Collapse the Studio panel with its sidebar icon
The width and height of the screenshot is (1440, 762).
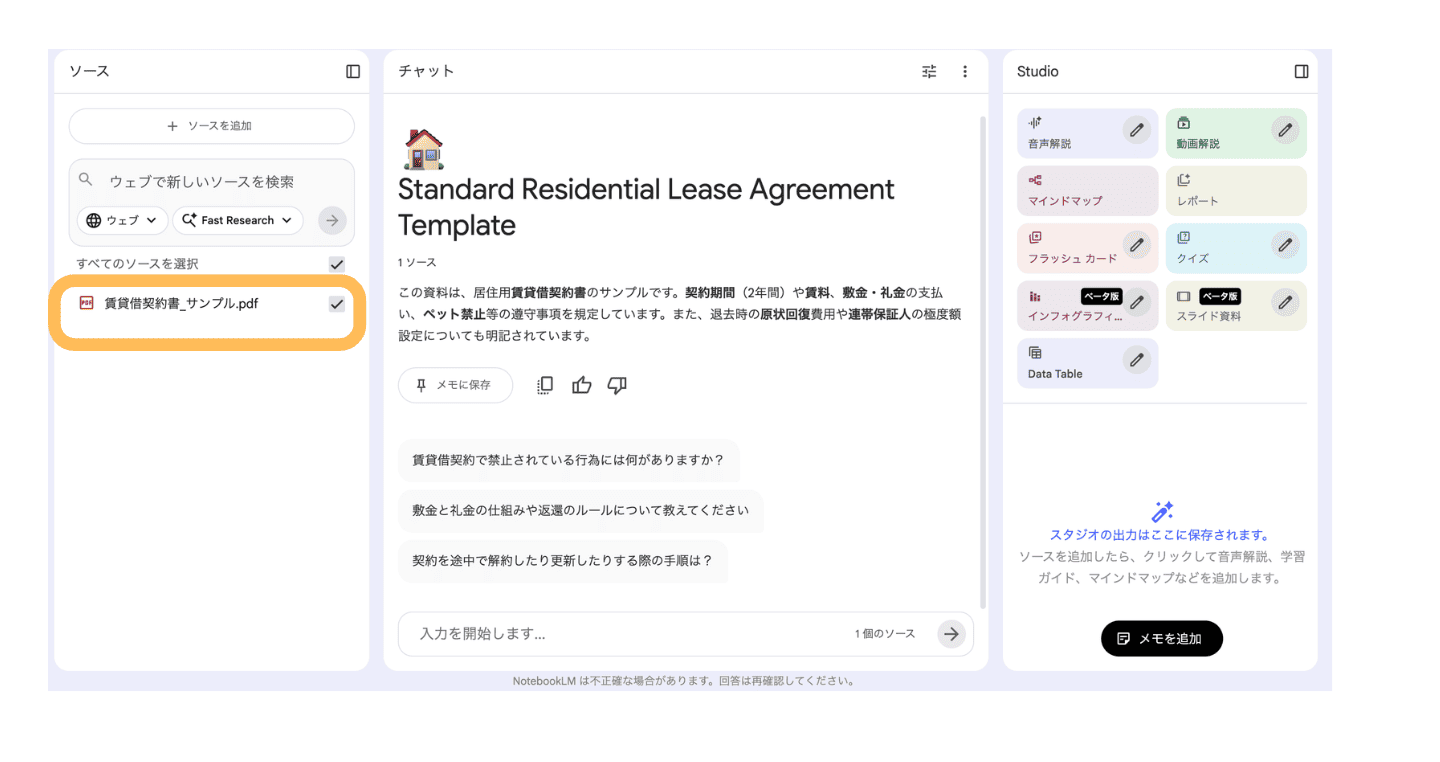click(x=1301, y=71)
